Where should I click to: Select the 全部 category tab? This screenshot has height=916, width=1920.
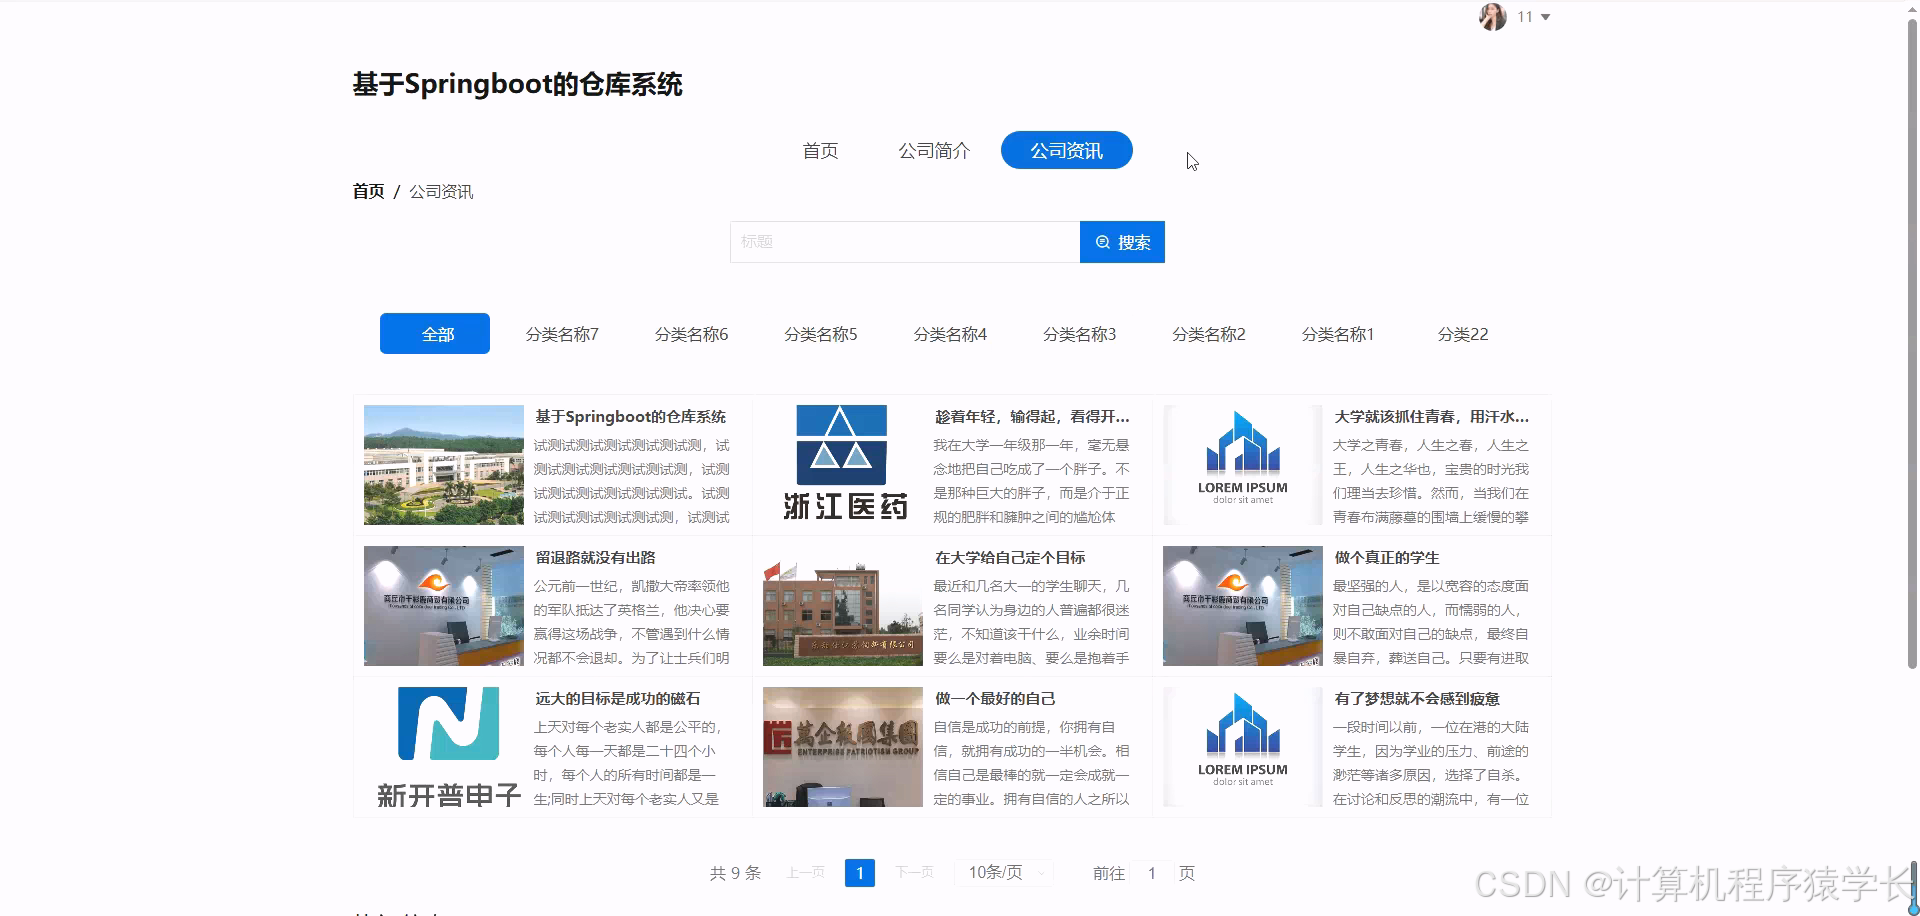434,333
